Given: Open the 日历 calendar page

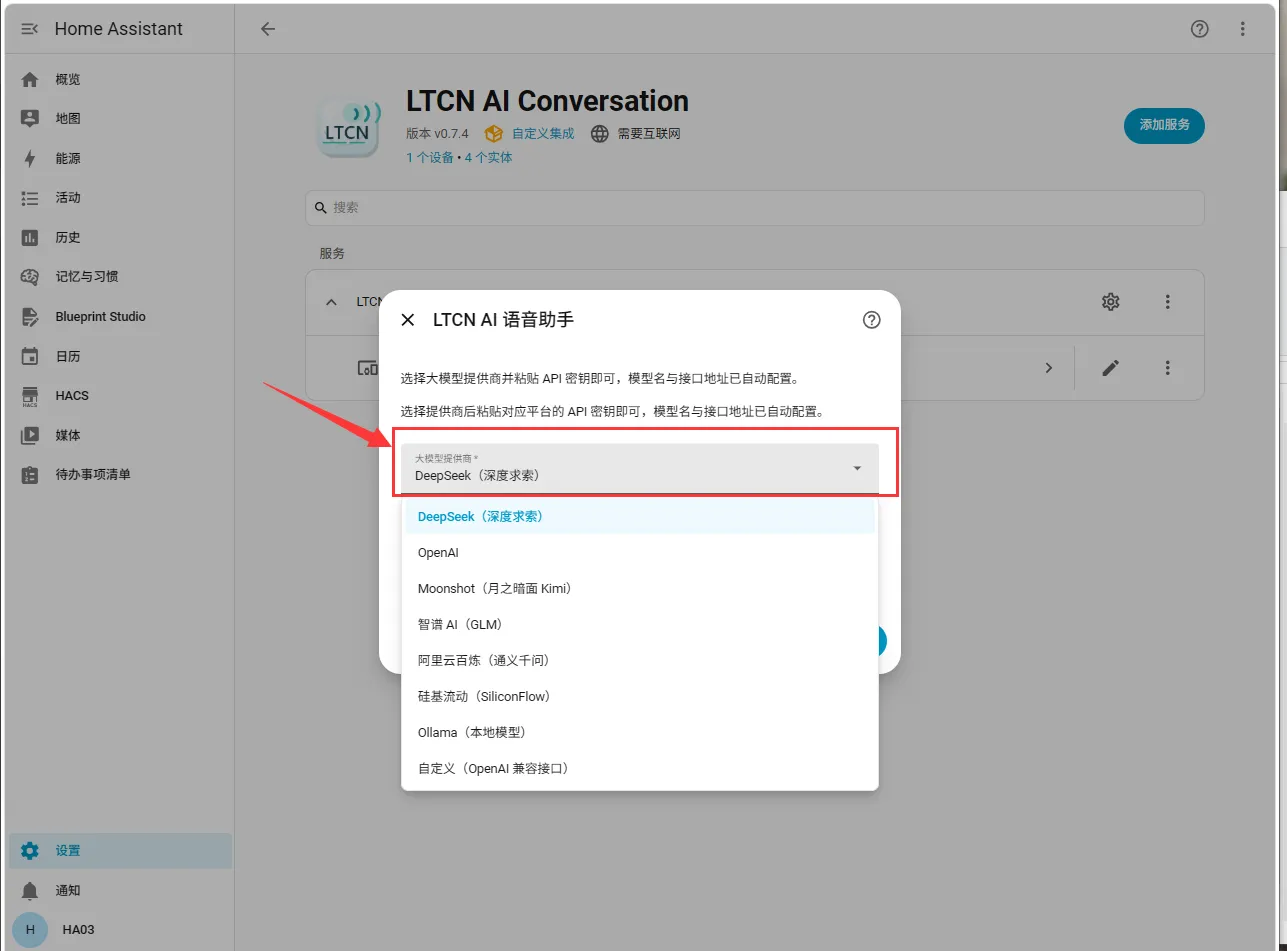Looking at the screenshot, I should coord(119,356).
